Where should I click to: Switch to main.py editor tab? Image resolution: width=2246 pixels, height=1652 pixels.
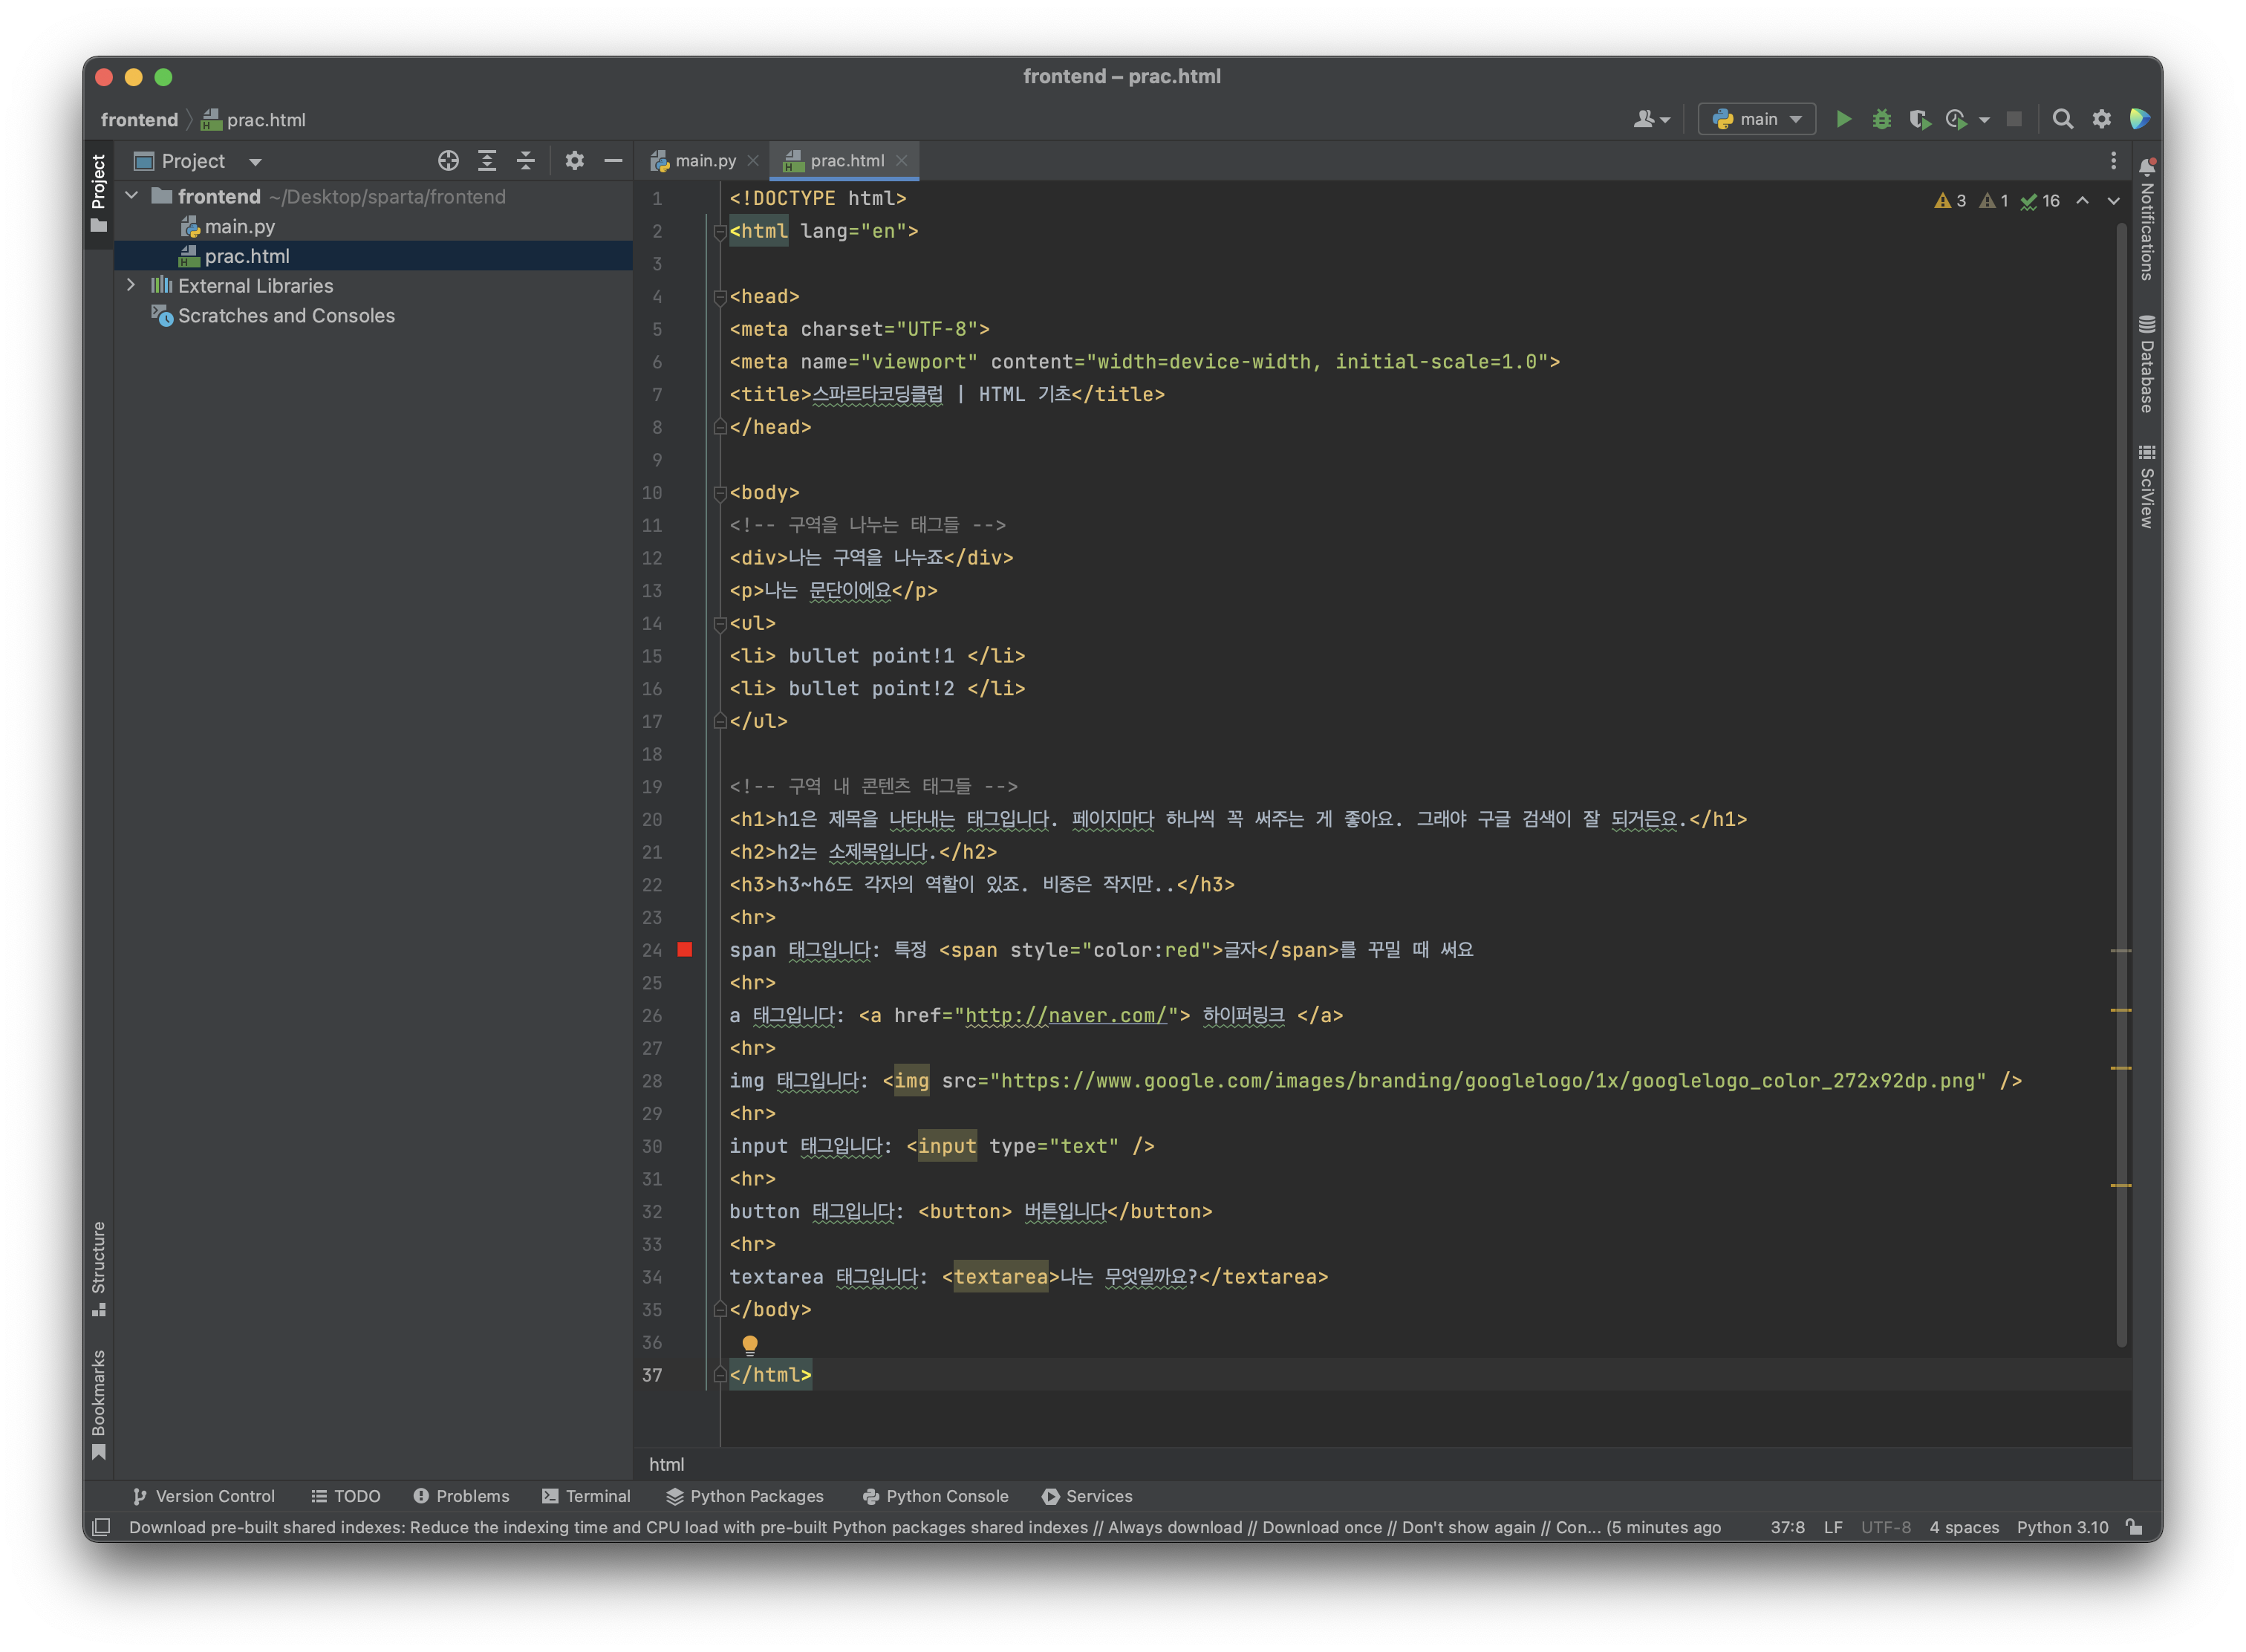click(x=704, y=161)
